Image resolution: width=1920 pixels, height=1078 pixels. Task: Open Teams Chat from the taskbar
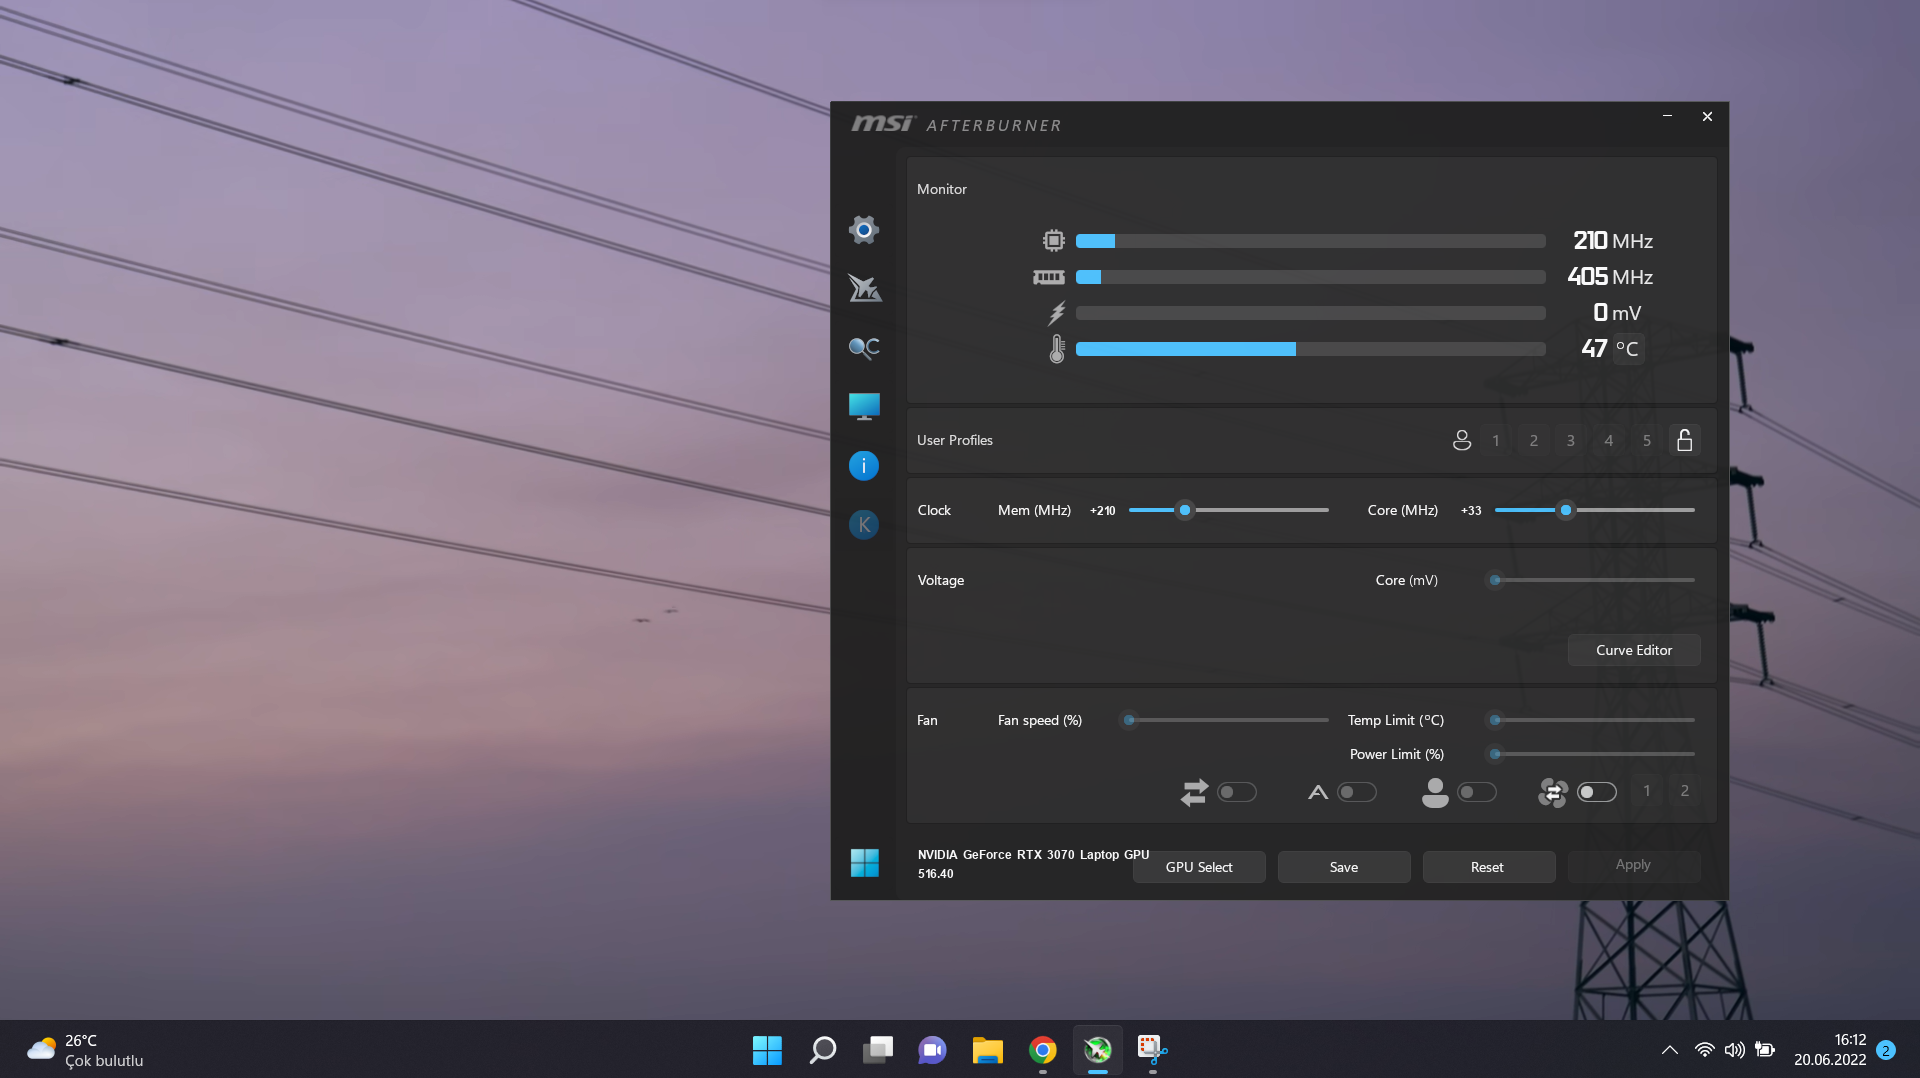(x=932, y=1049)
